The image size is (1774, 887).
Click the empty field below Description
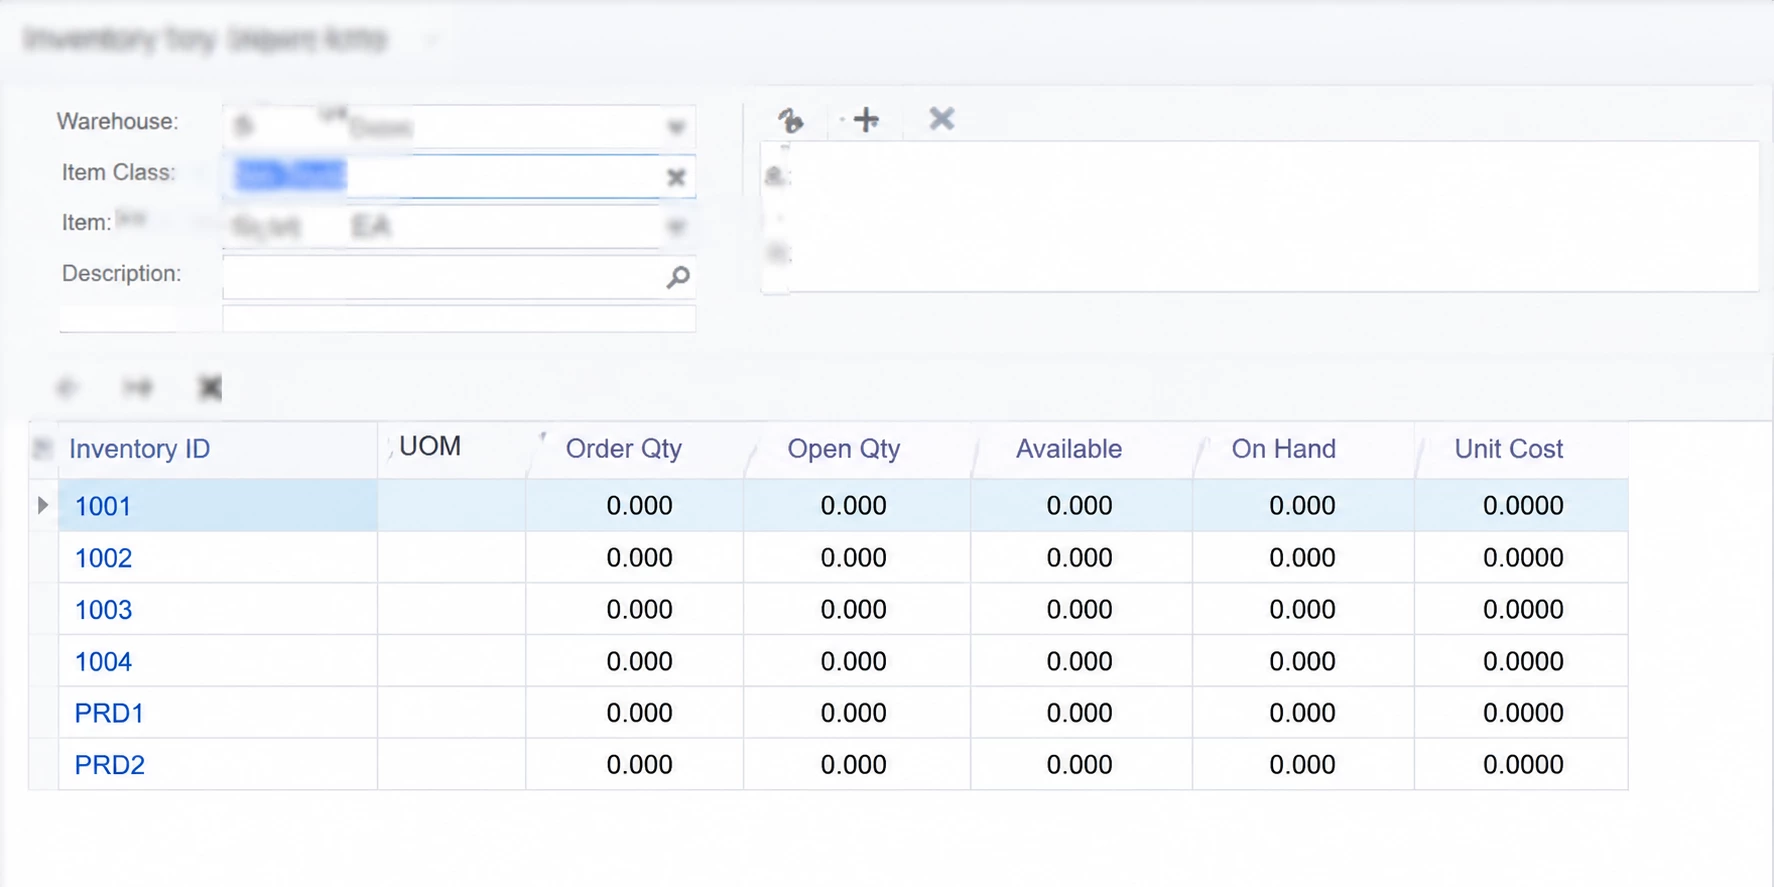tap(459, 319)
